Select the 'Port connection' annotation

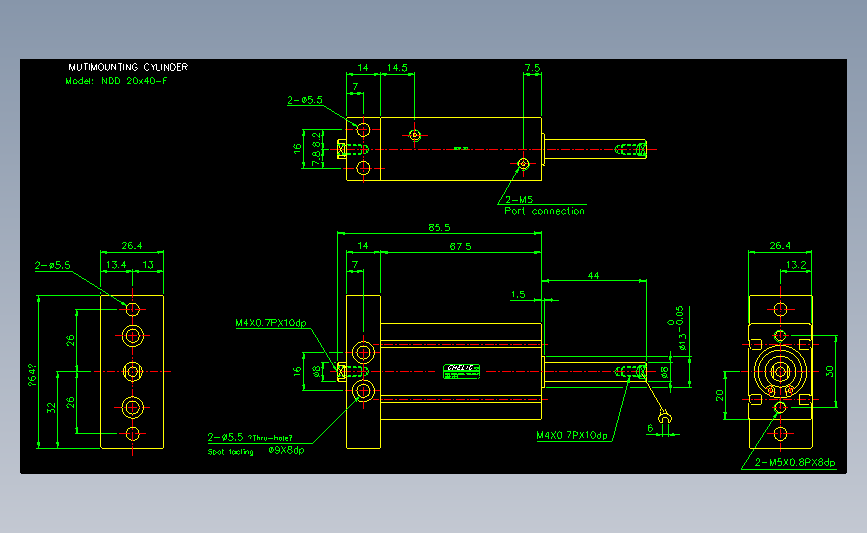[x=544, y=211]
